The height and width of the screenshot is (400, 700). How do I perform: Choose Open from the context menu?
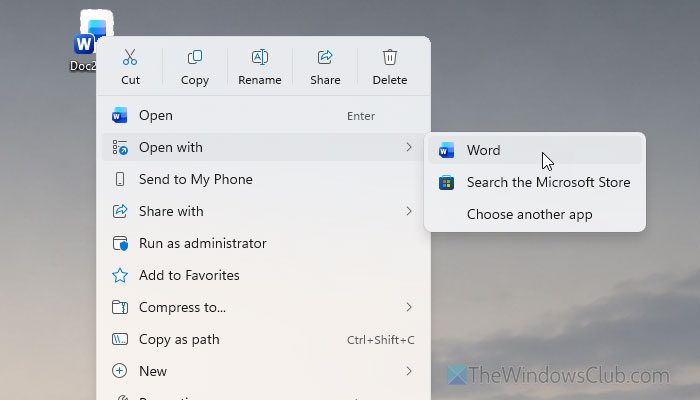(x=263, y=116)
